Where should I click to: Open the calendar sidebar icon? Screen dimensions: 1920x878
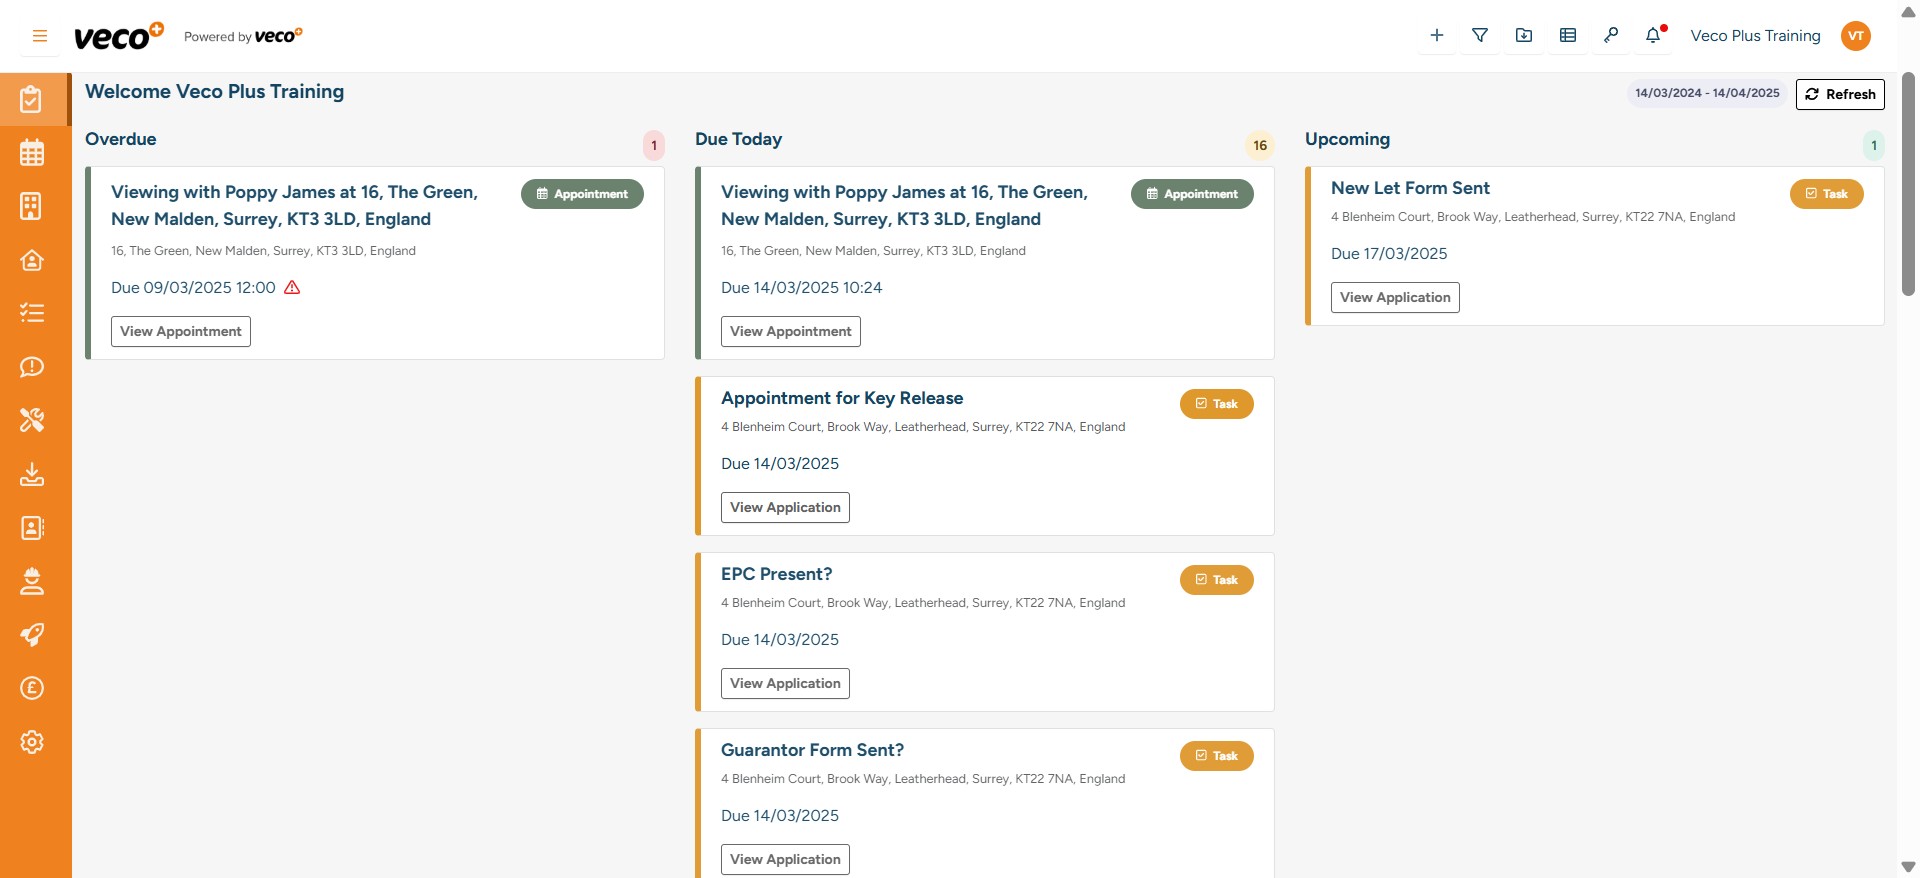pos(32,152)
